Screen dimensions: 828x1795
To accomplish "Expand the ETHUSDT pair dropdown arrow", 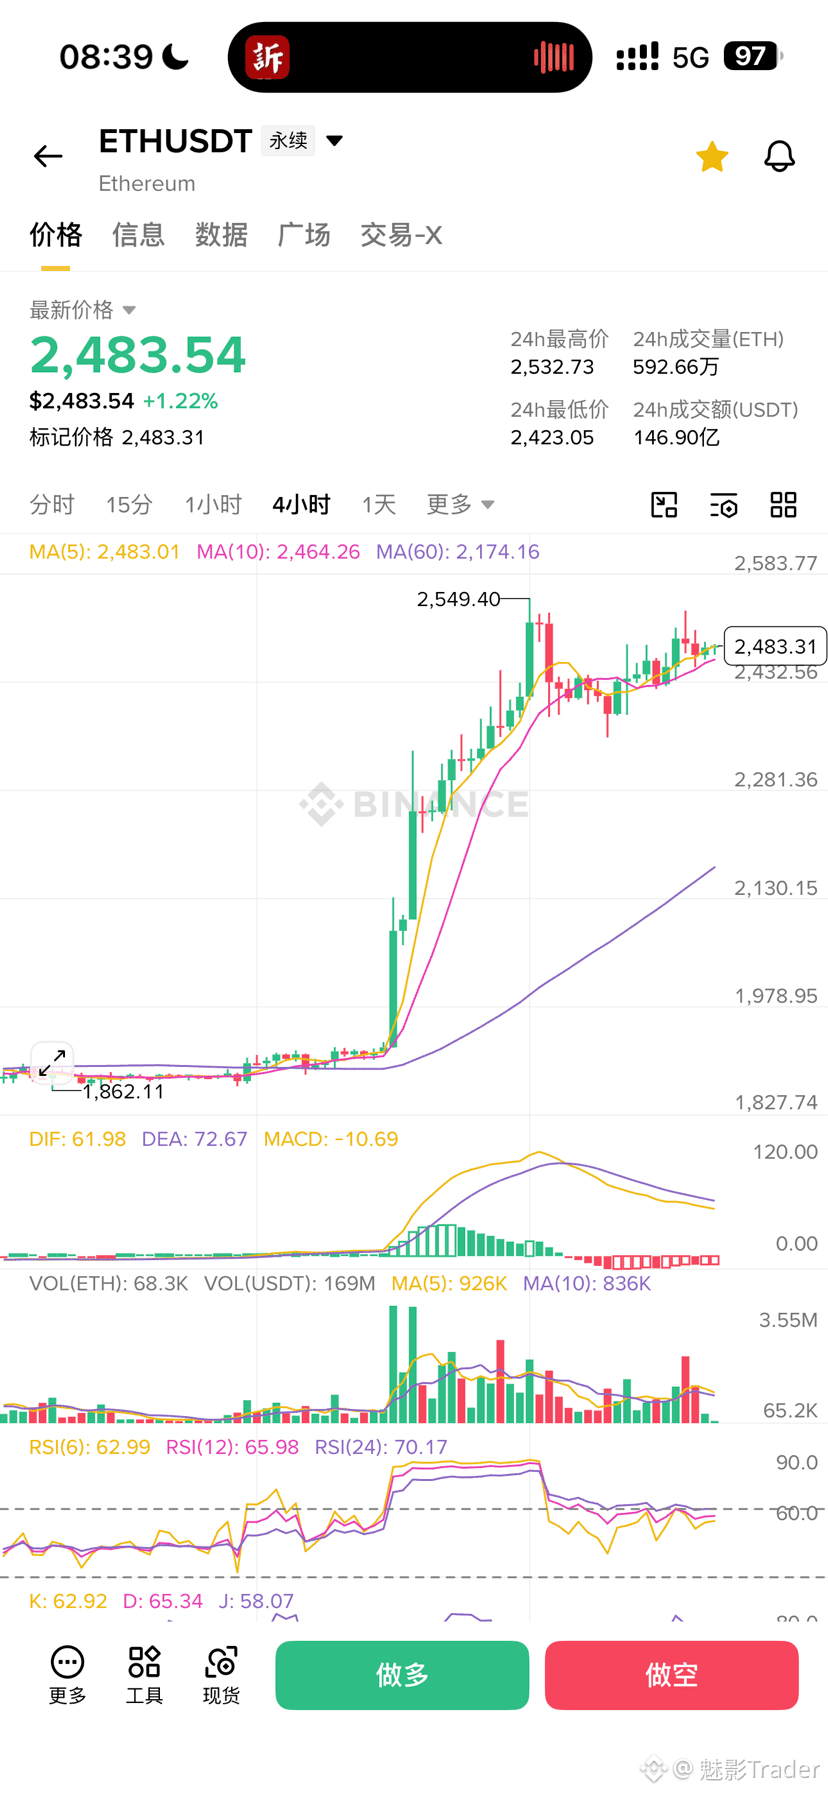I will coord(335,141).
